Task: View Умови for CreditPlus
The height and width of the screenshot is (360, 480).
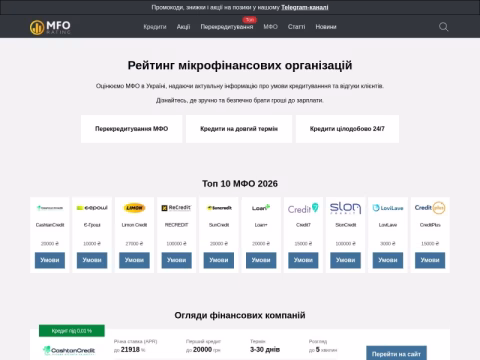Action: (430, 260)
